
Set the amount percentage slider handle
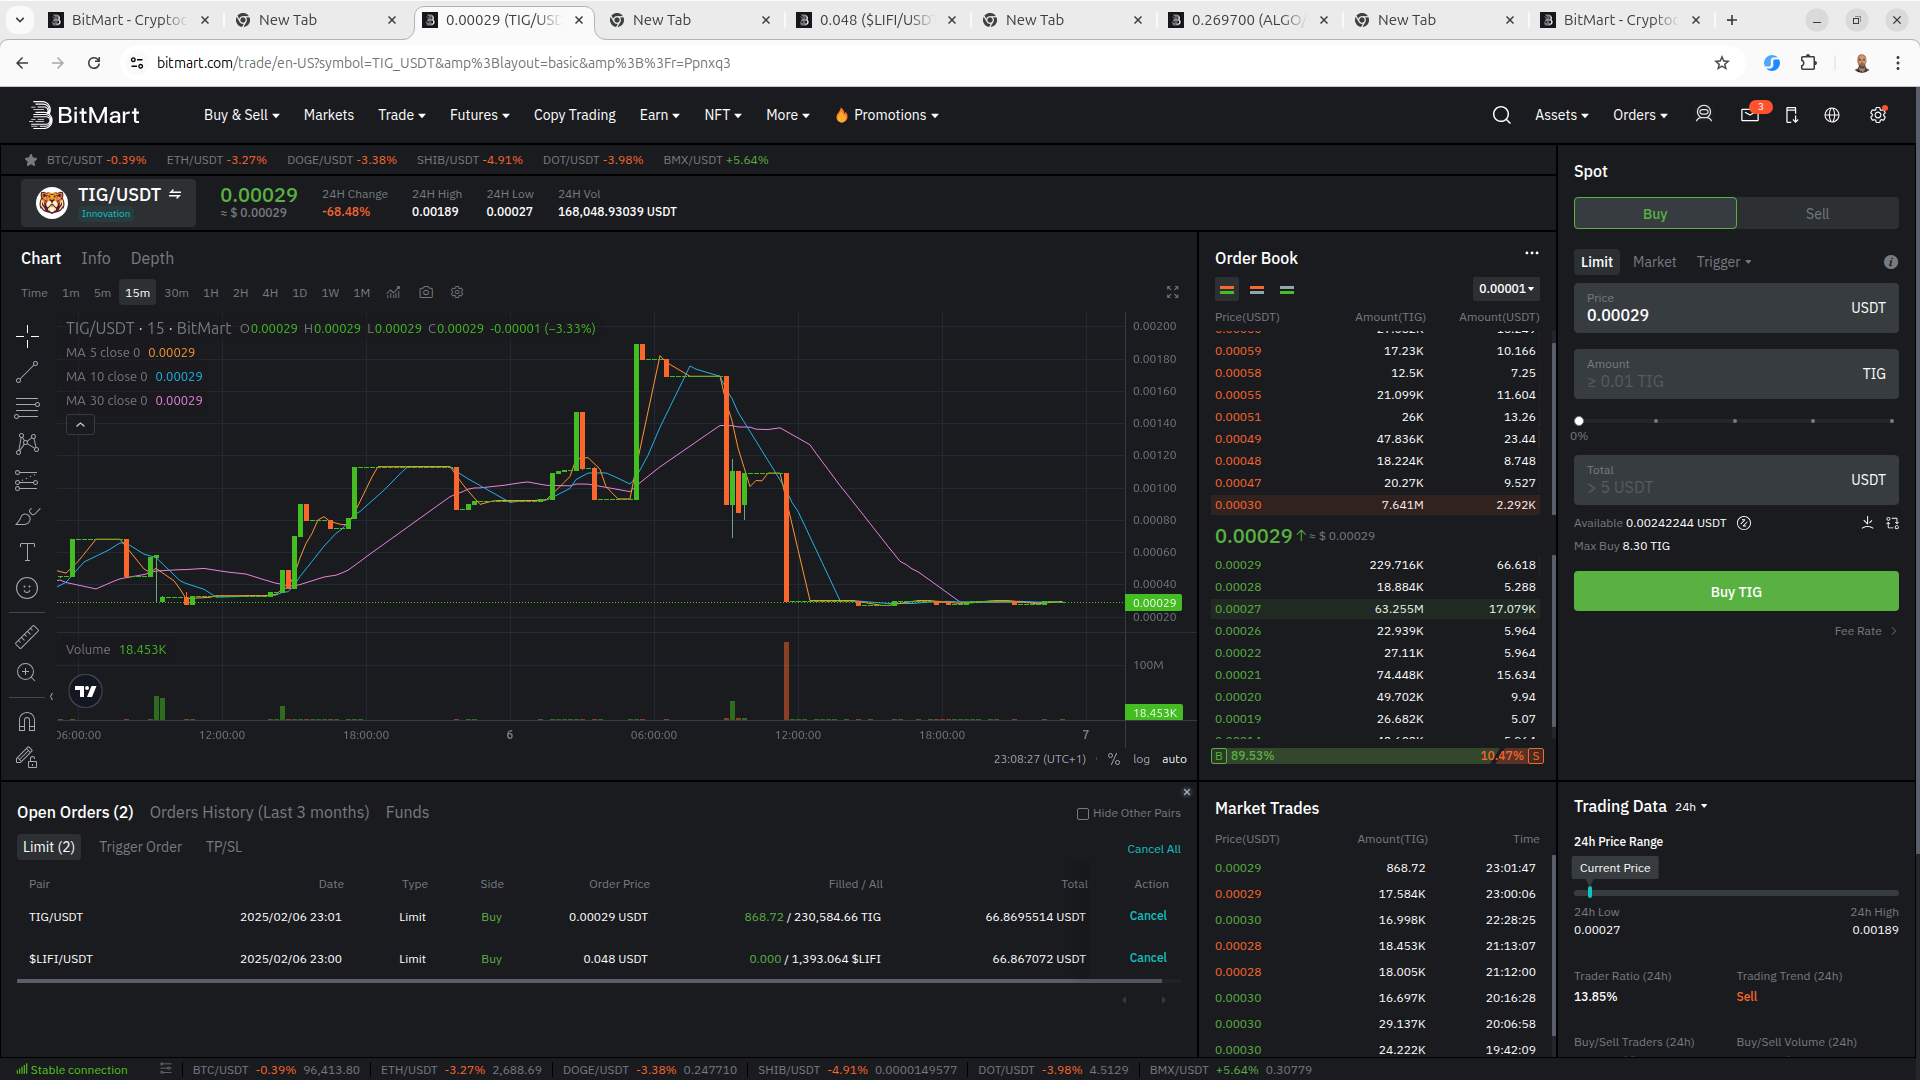1579,421
